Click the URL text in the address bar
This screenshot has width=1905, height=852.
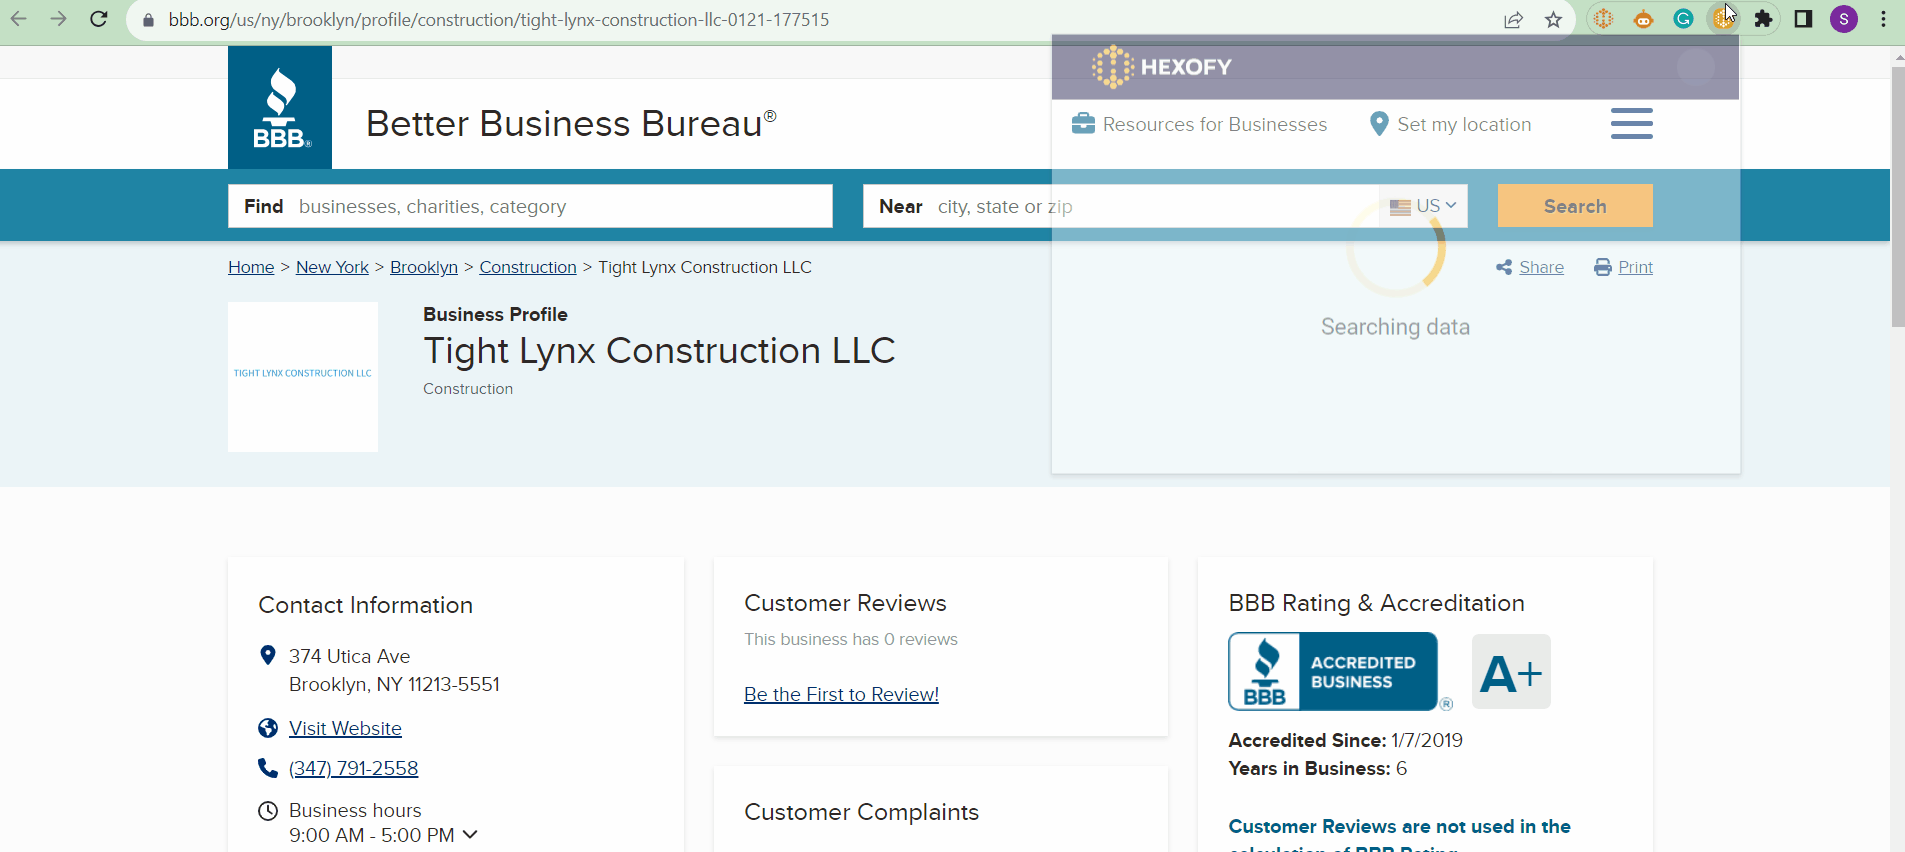499,20
